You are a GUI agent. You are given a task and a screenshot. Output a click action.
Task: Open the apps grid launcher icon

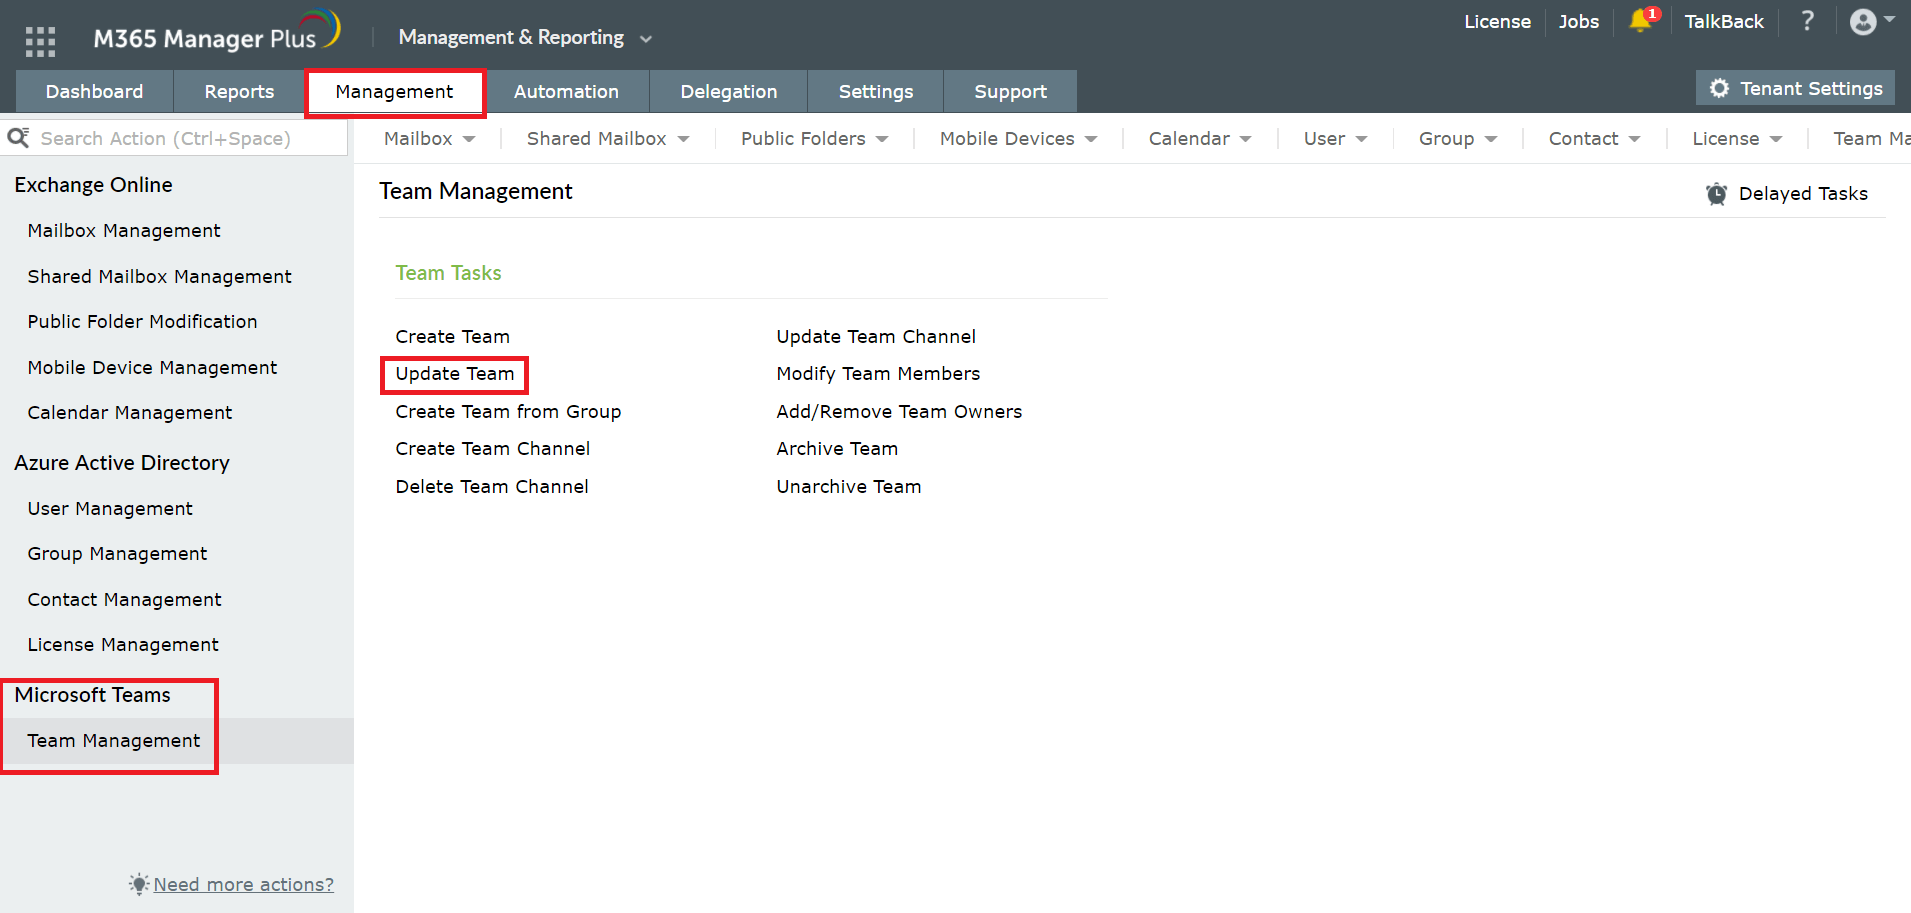coord(40,41)
